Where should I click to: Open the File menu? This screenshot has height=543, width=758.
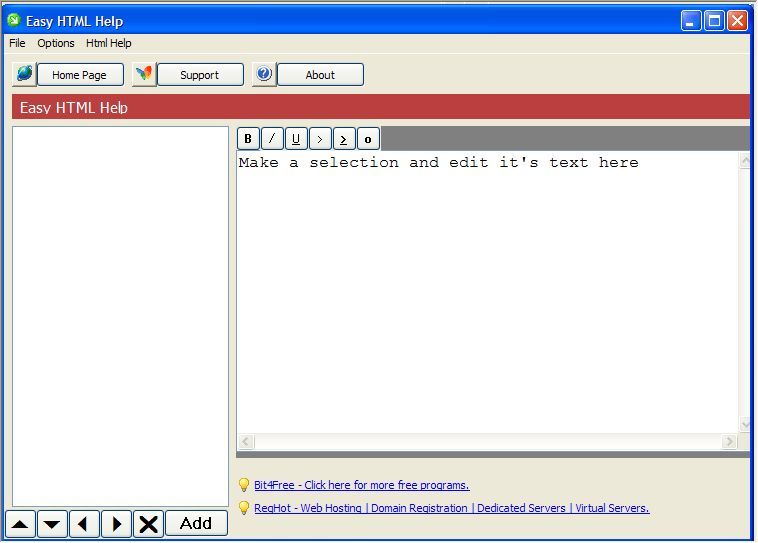[17, 43]
